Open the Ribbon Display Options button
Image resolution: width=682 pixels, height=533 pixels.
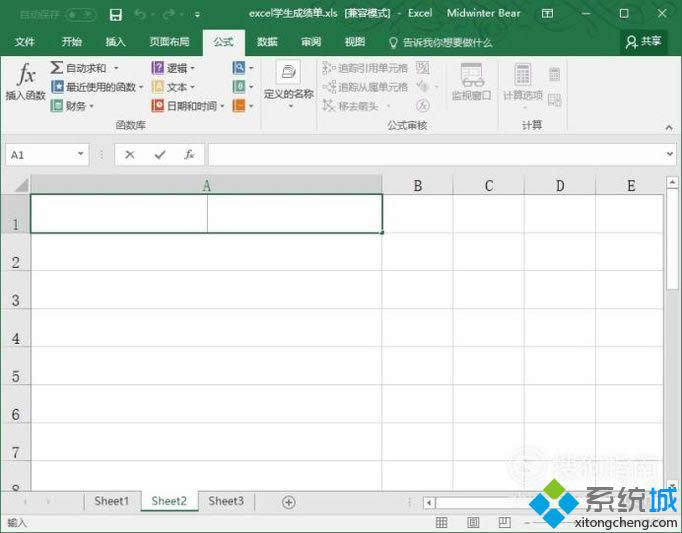click(x=548, y=13)
